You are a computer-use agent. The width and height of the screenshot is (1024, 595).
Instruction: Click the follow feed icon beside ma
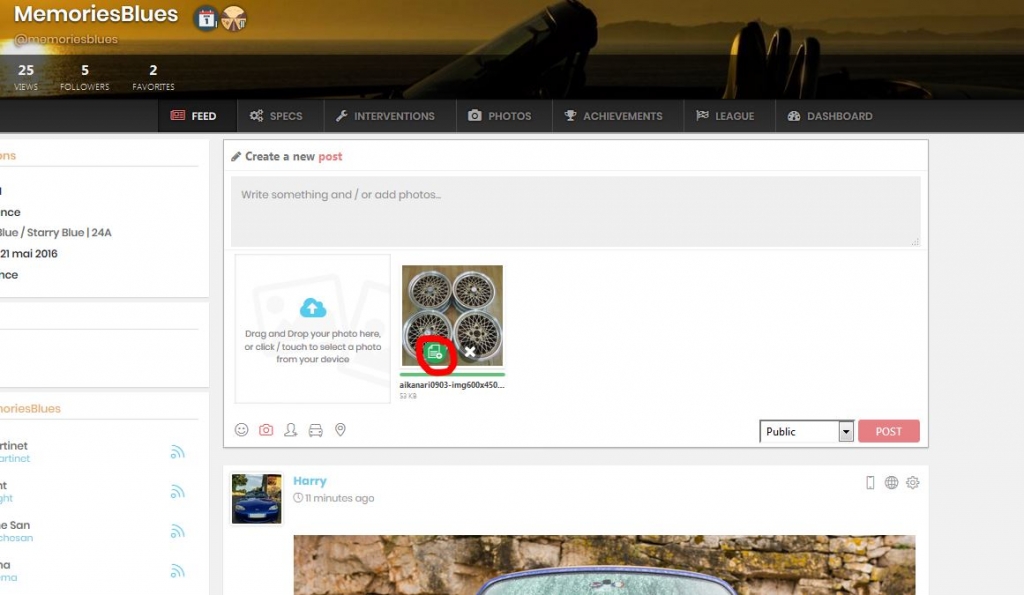(177, 571)
